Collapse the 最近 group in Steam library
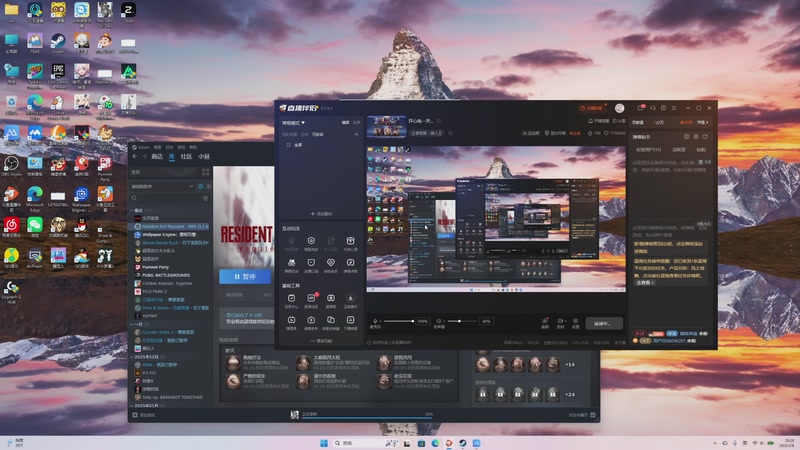 [x=133, y=210]
